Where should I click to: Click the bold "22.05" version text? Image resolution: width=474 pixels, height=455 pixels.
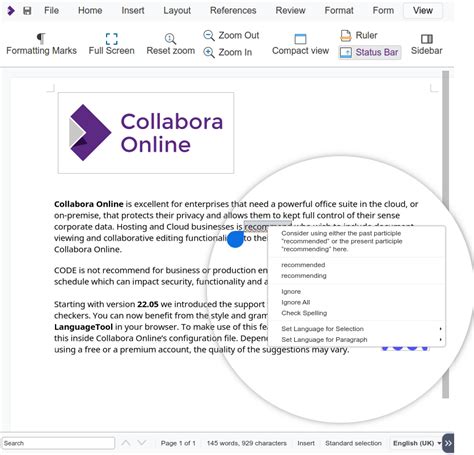(x=148, y=304)
